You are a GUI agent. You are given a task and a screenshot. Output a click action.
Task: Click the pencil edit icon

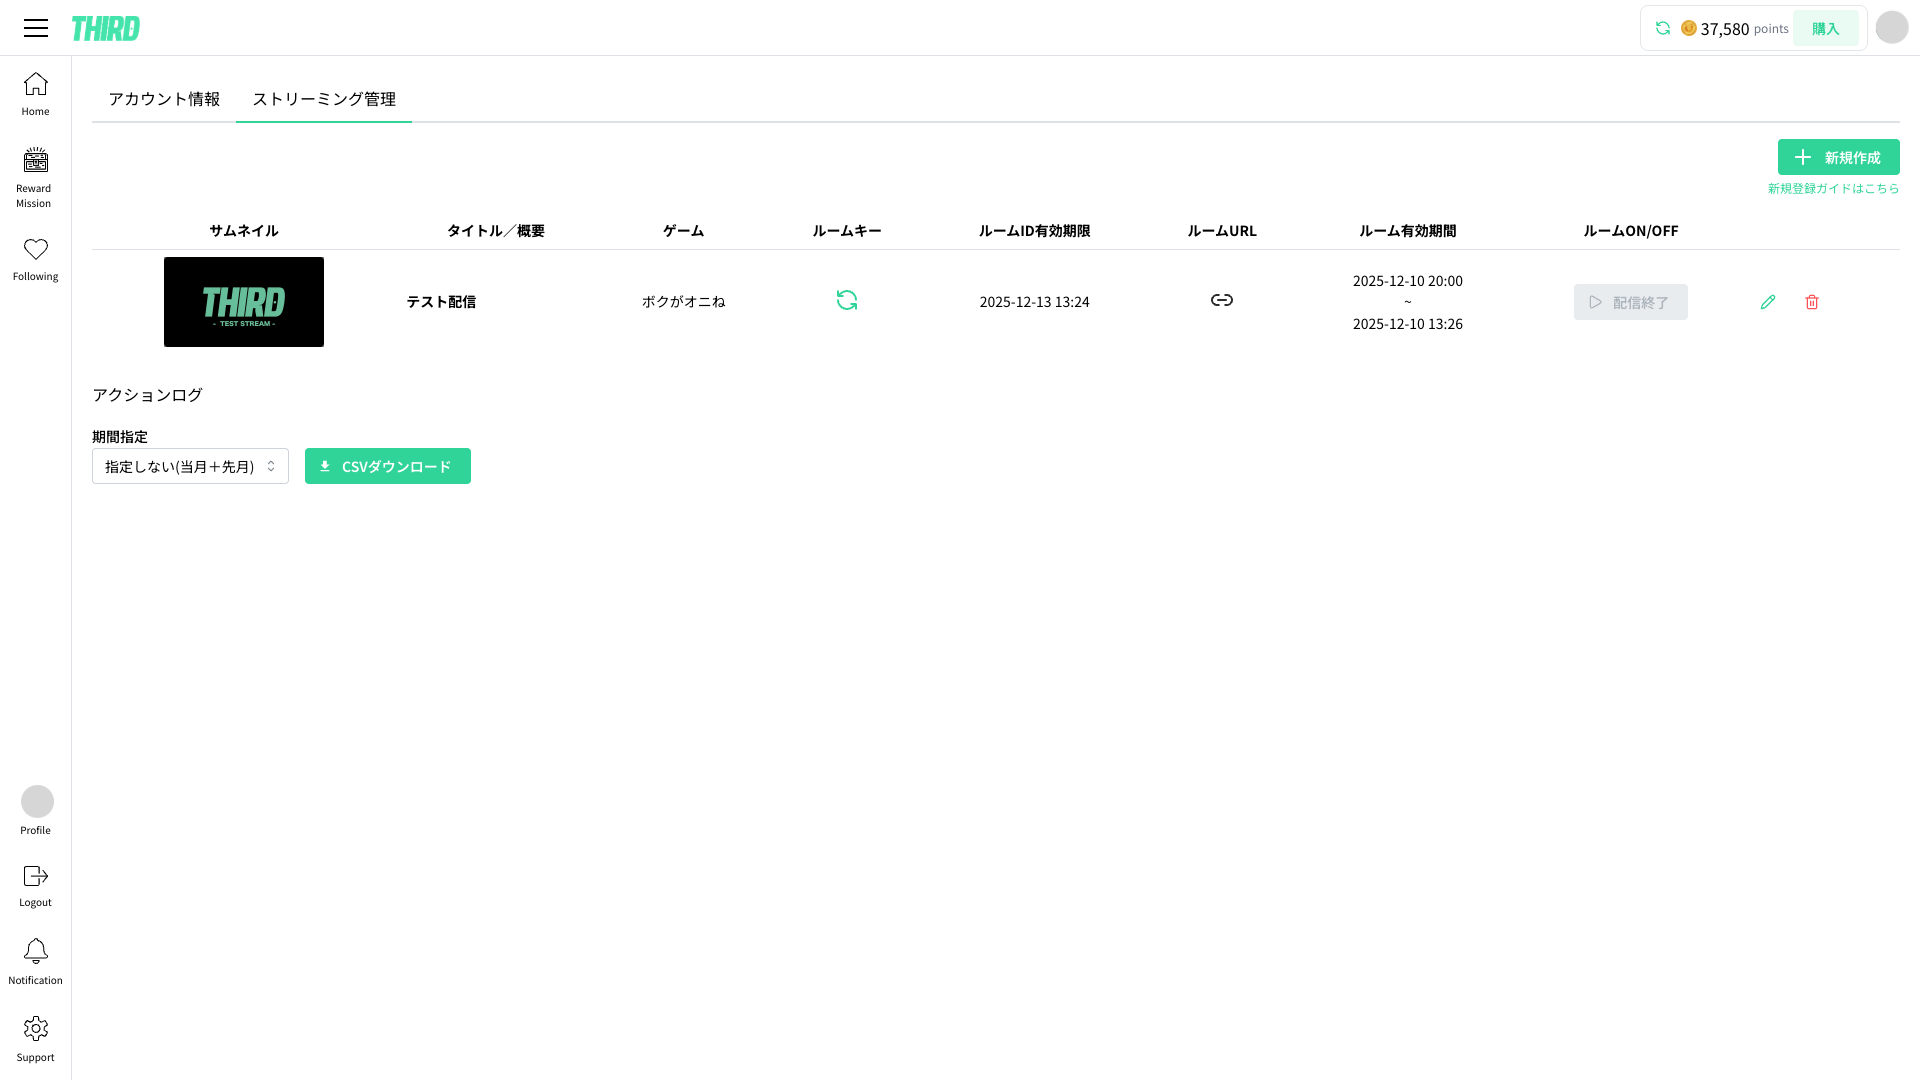[1768, 302]
